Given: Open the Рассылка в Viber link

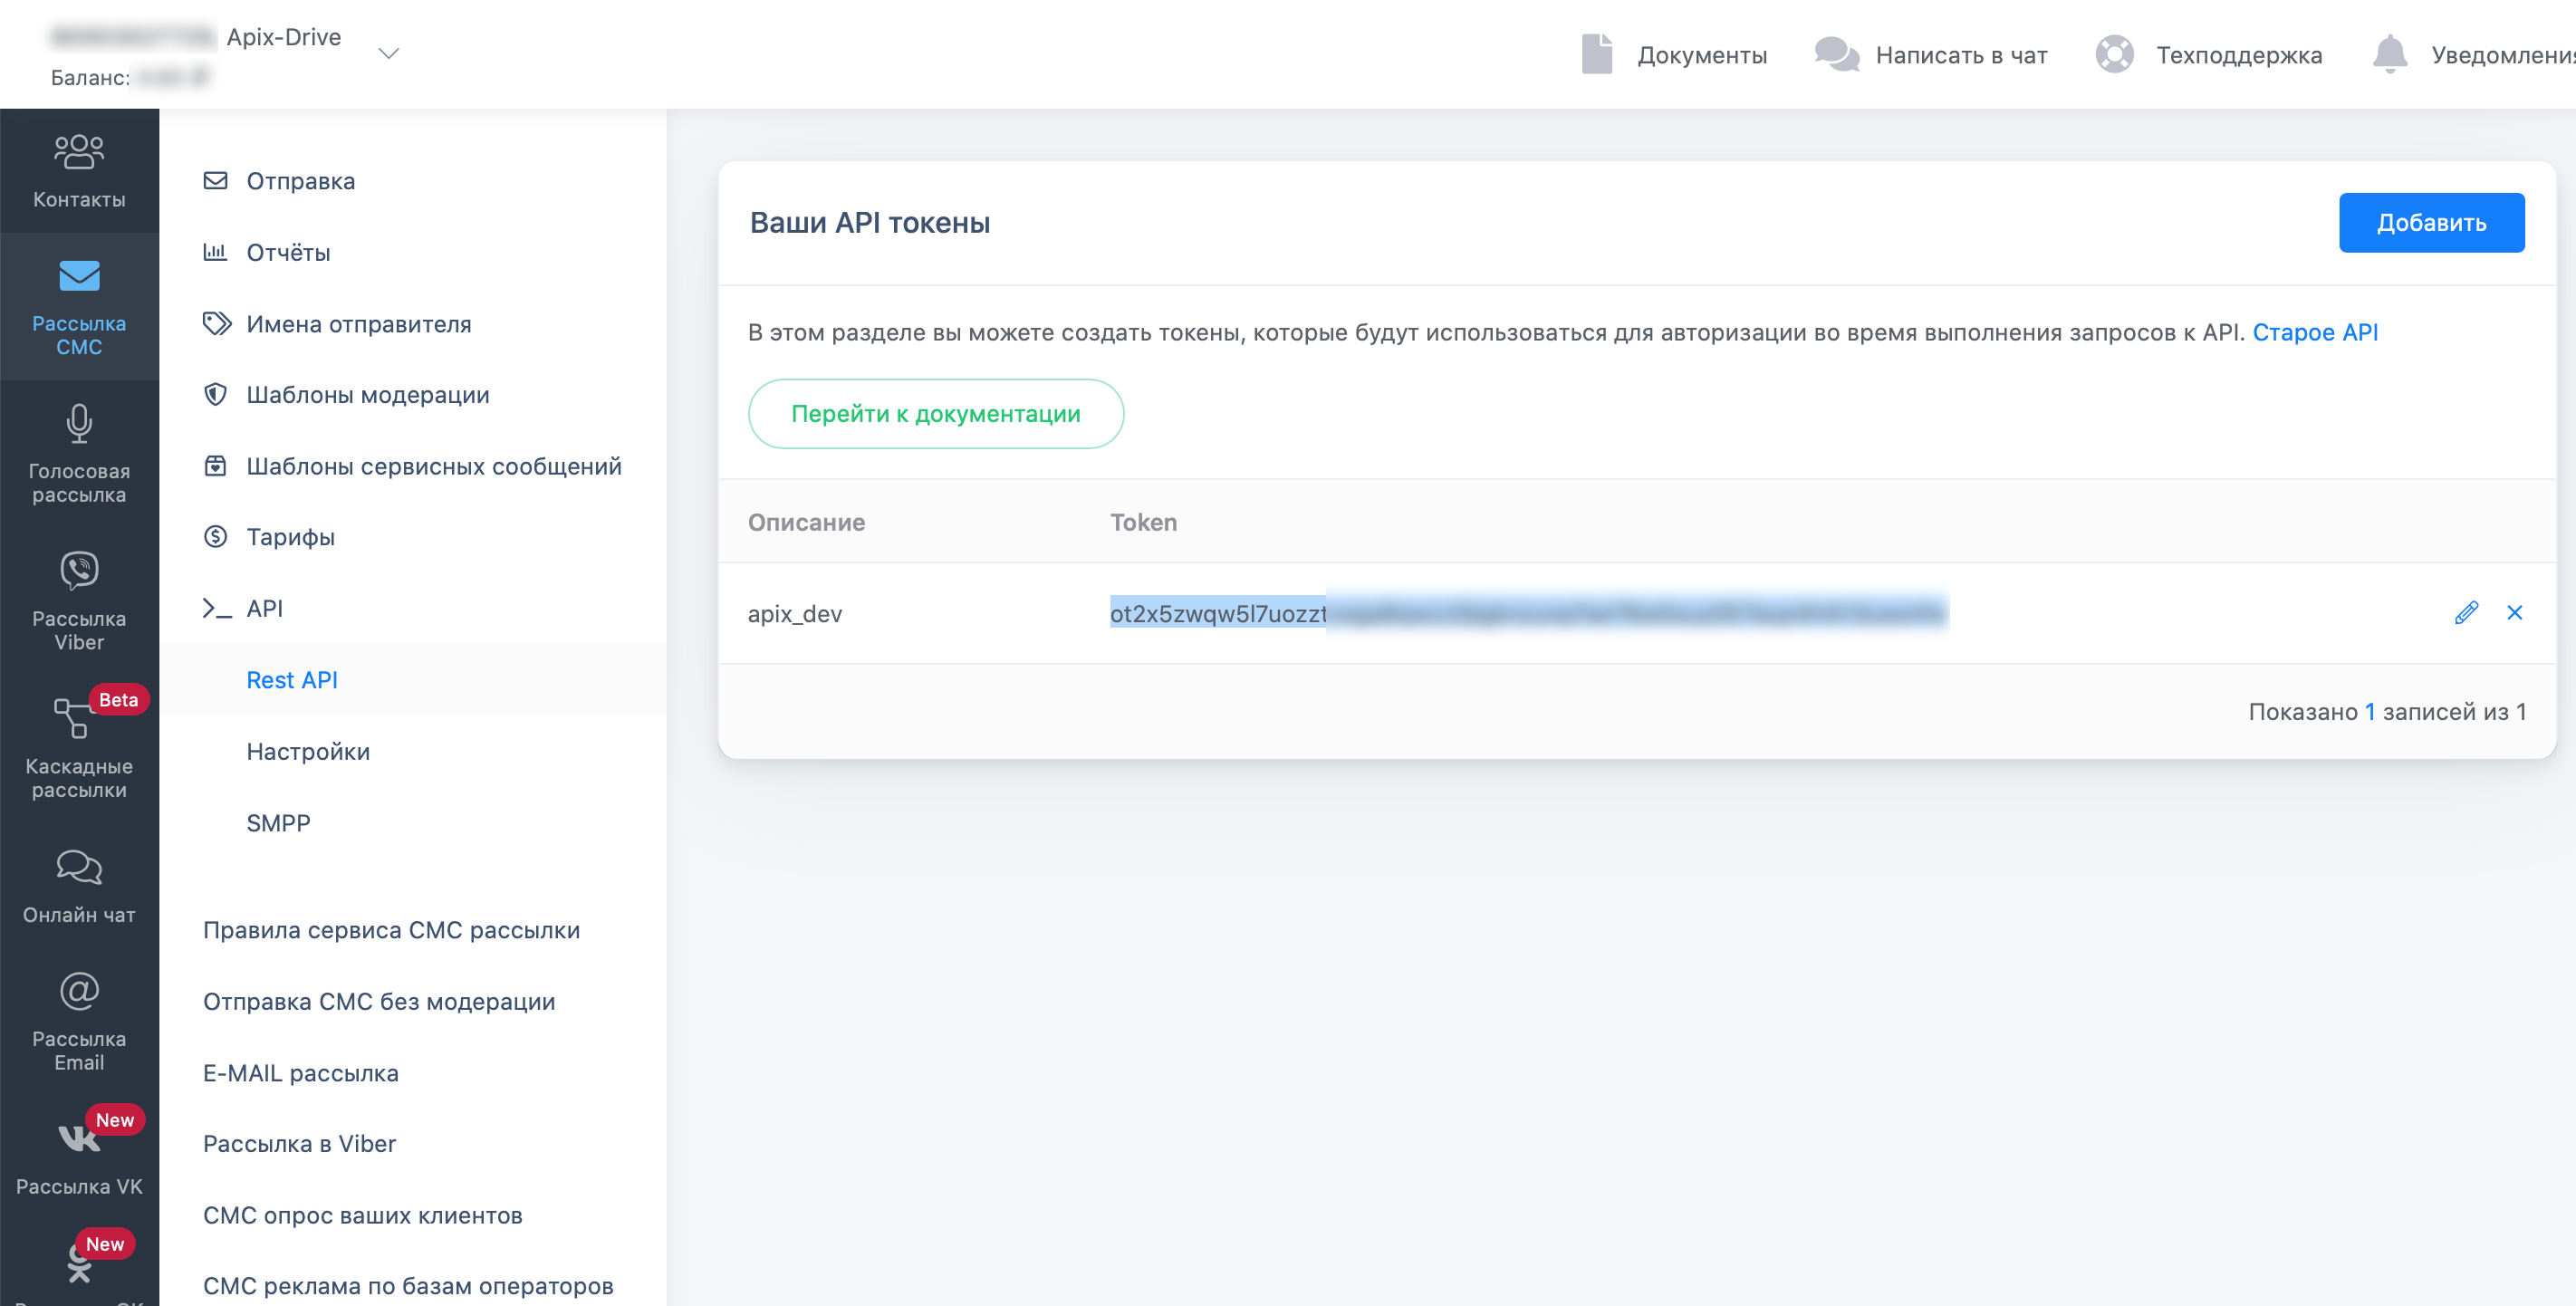Looking at the screenshot, I should [299, 1144].
